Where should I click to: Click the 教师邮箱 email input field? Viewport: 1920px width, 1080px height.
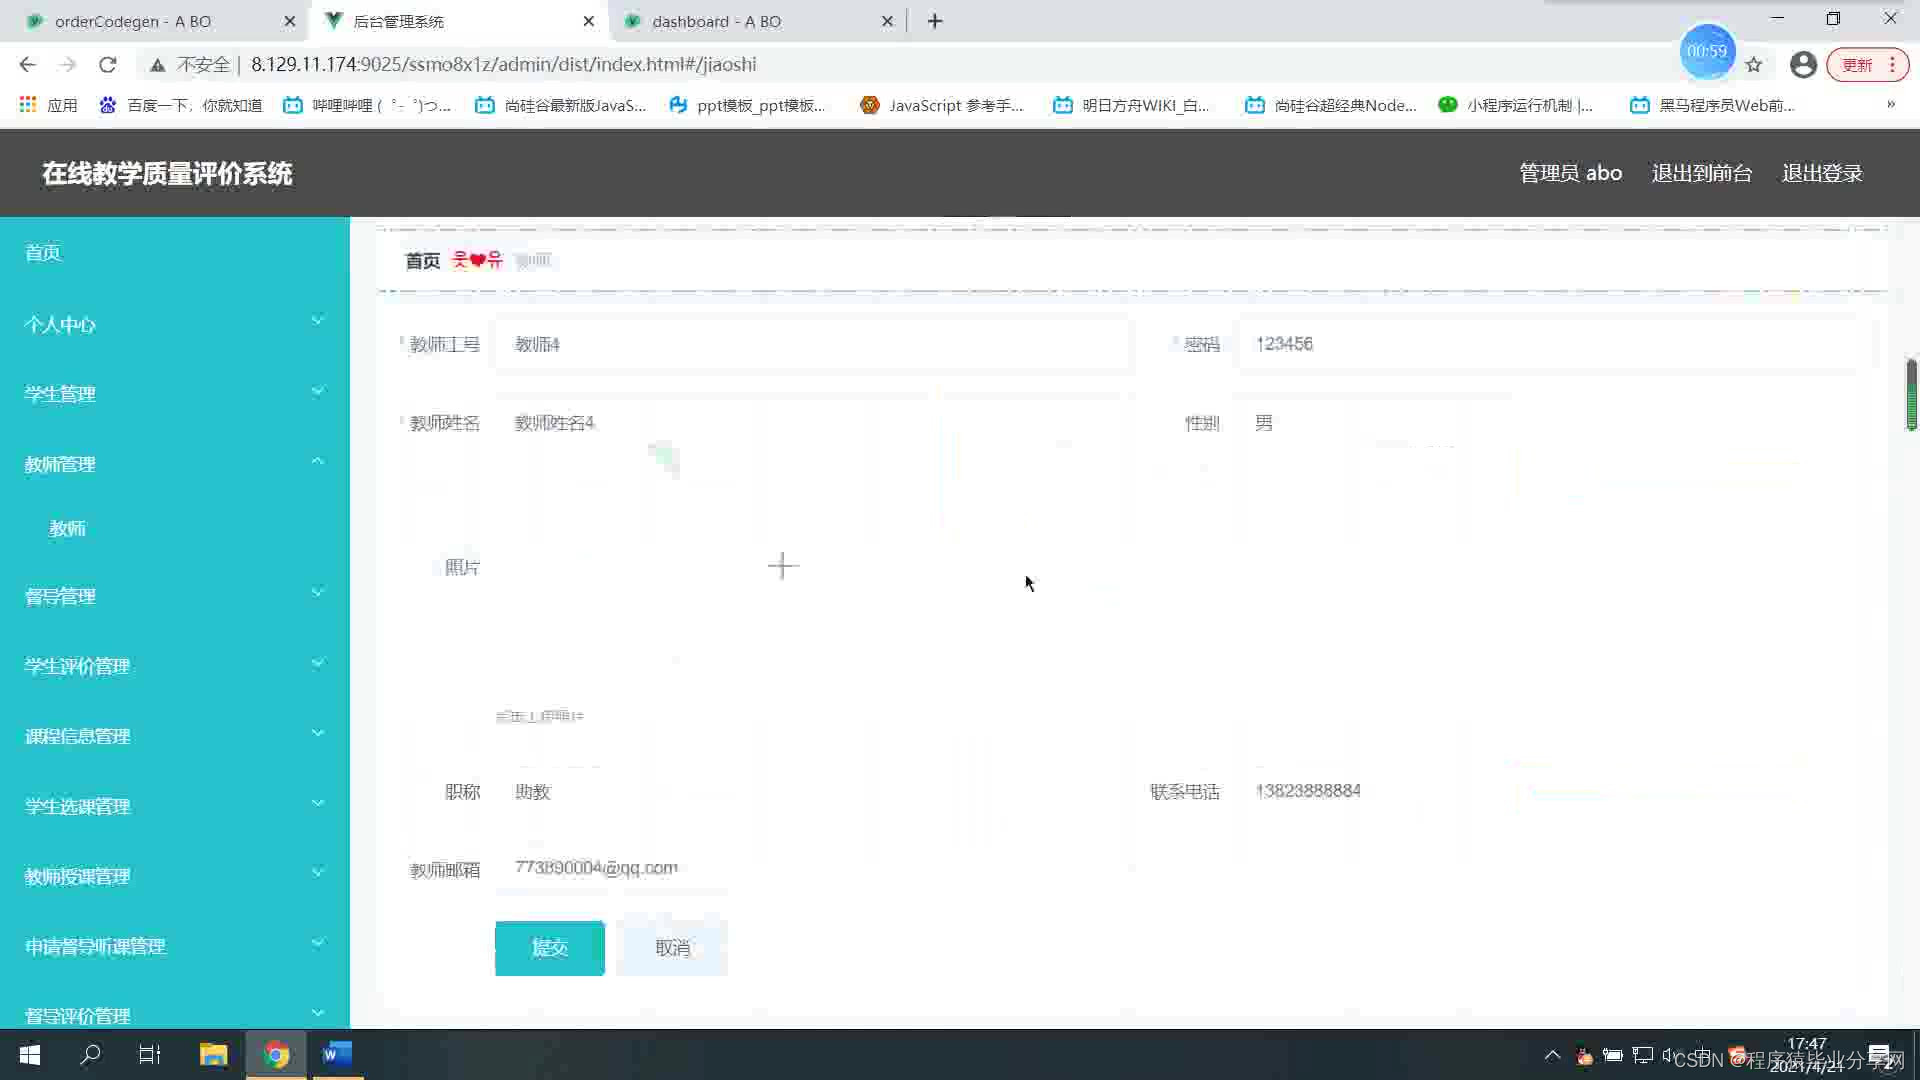pos(810,868)
